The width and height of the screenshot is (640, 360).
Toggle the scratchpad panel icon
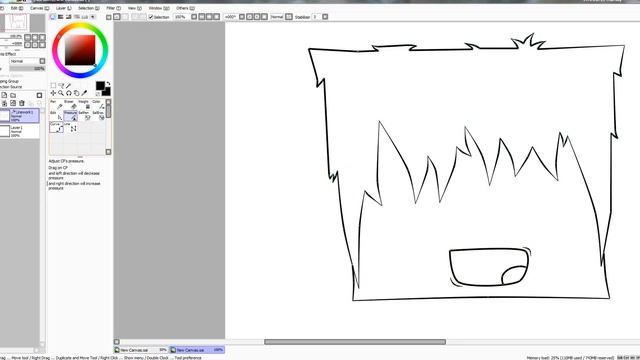[x=93, y=17]
